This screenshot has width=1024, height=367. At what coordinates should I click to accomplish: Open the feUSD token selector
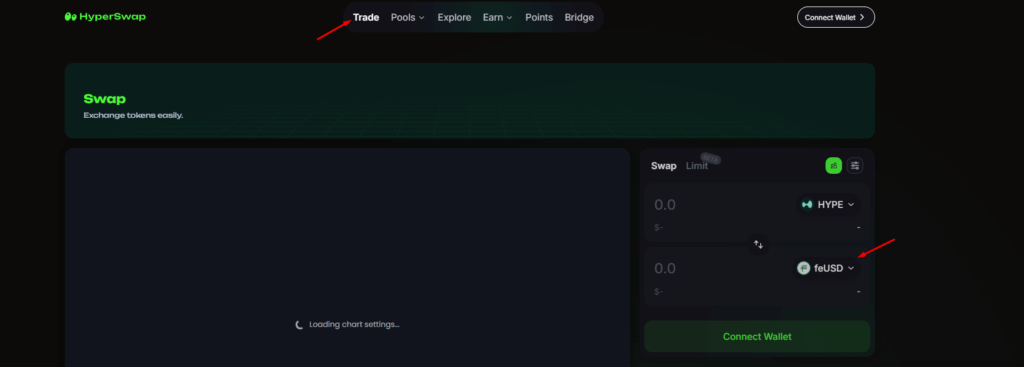825,268
